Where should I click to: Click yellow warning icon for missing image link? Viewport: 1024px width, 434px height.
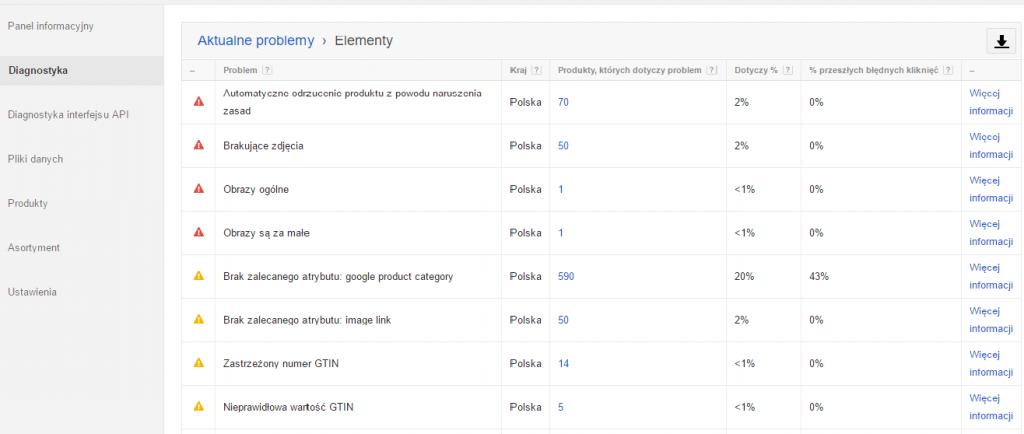[x=199, y=319]
